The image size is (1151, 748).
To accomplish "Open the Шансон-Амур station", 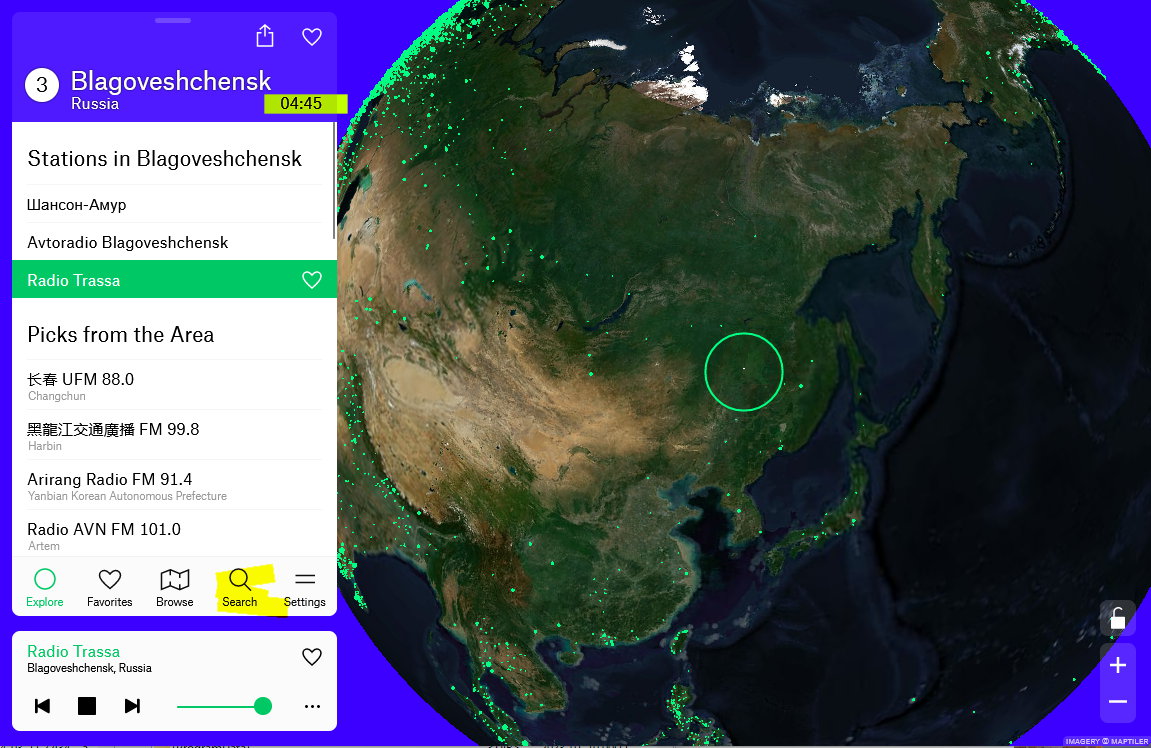I will 174,204.
